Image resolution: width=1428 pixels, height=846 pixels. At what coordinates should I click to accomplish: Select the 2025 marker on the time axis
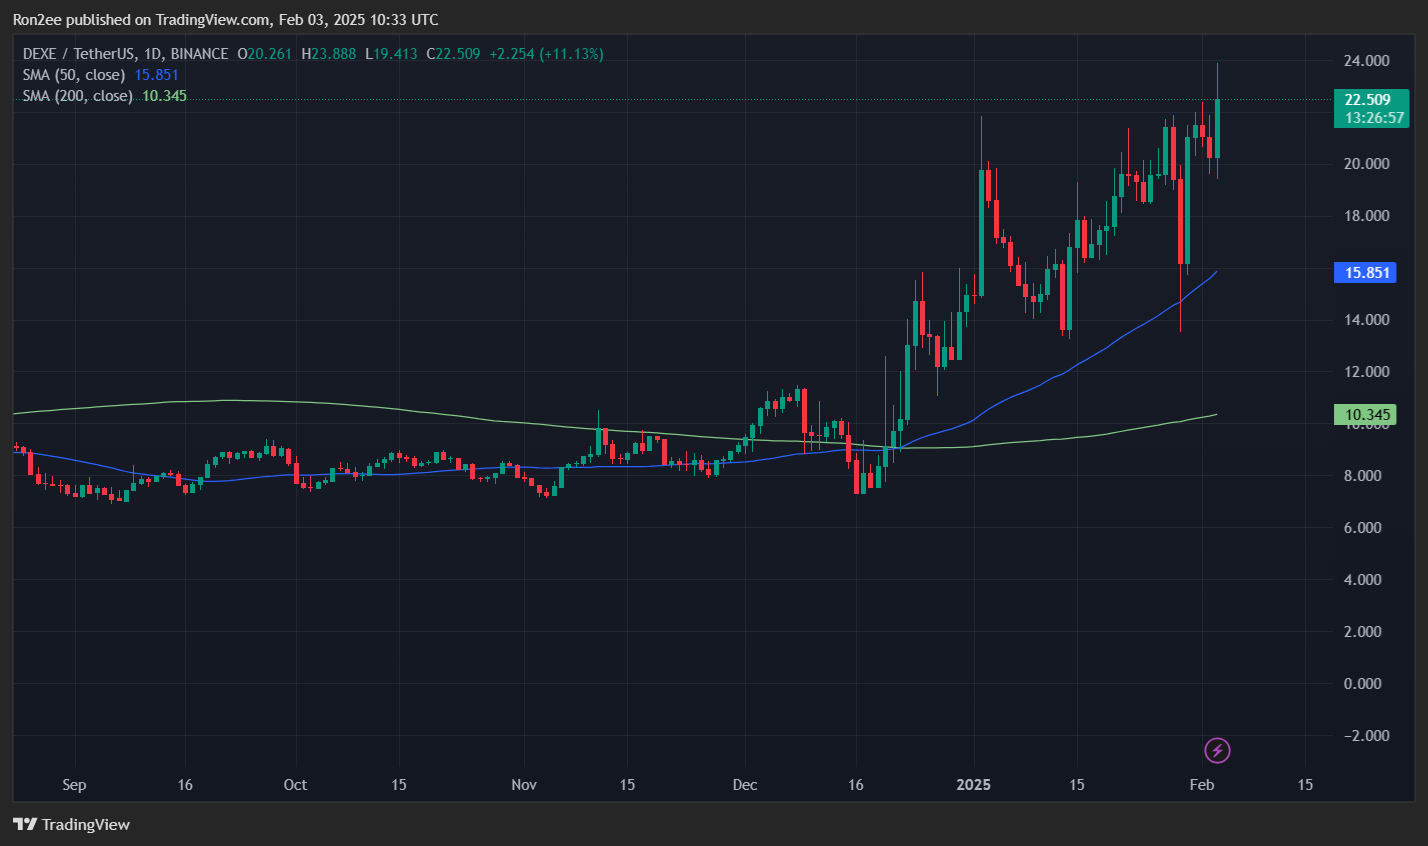click(x=973, y=785)
